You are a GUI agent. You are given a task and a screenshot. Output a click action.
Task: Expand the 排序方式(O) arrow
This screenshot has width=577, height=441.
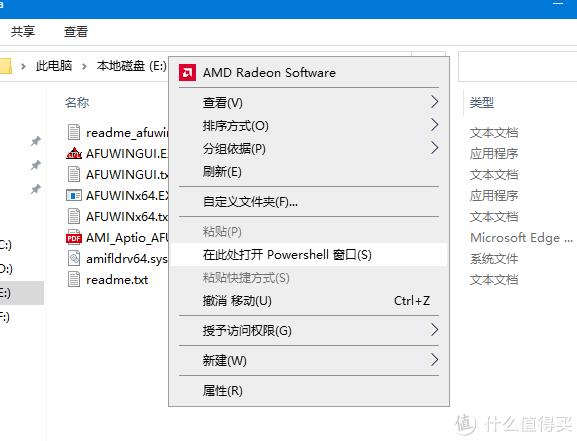tap(435, 125)
